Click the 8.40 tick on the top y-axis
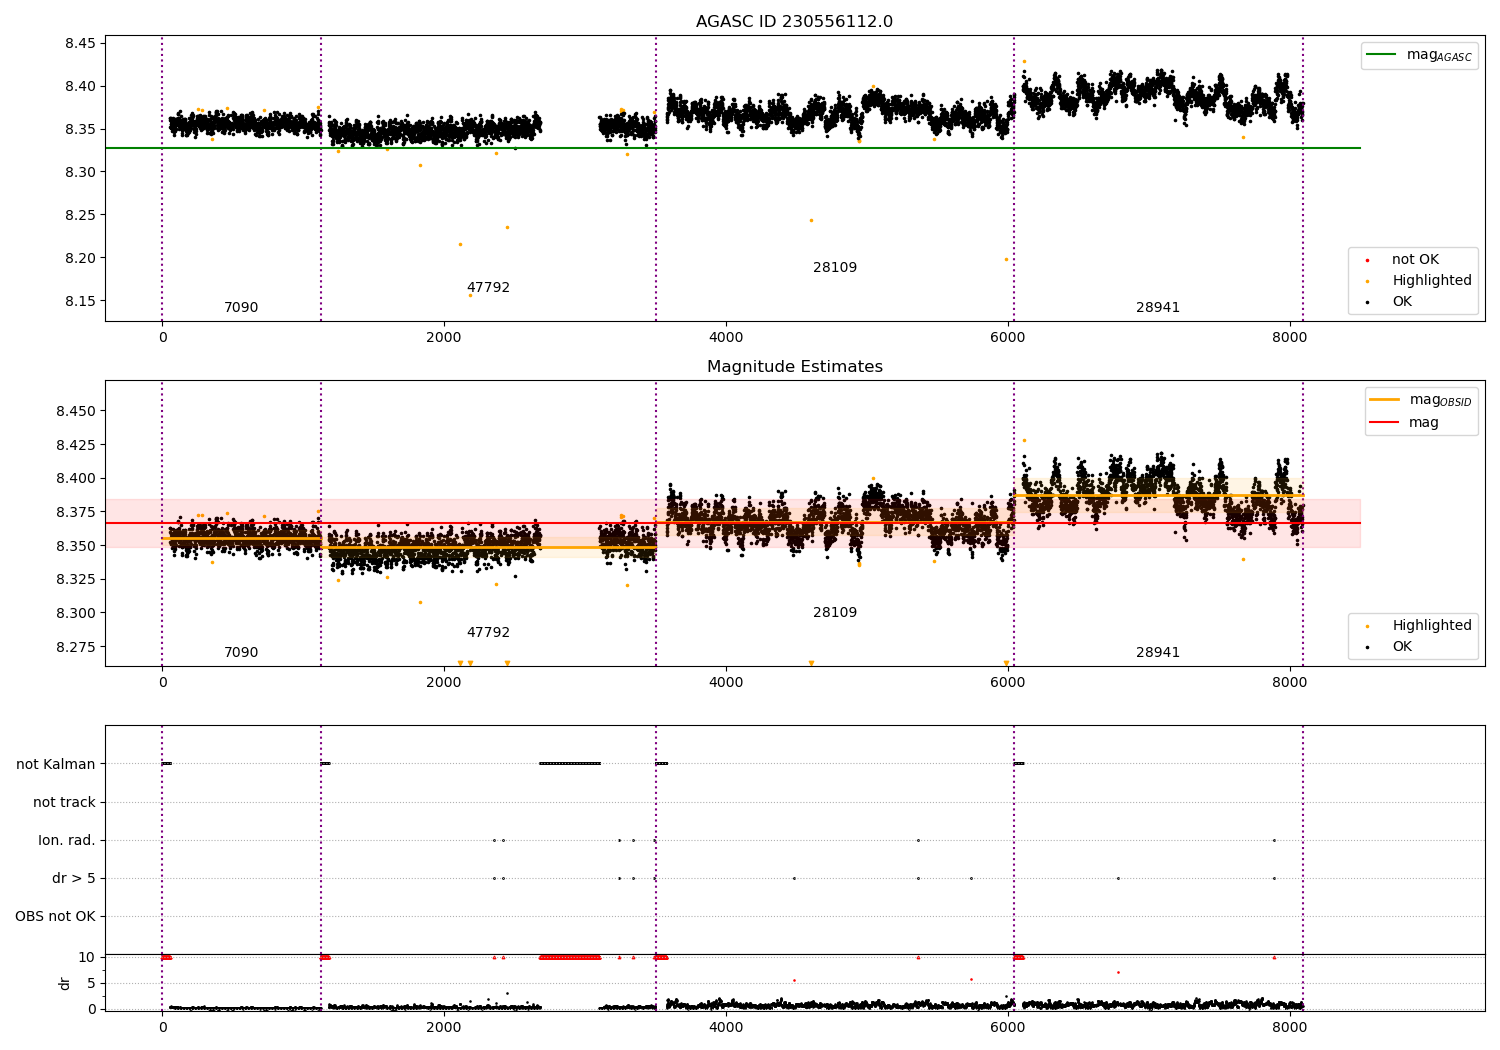Screen dimensions: 1500x1050 pos(80,87)
